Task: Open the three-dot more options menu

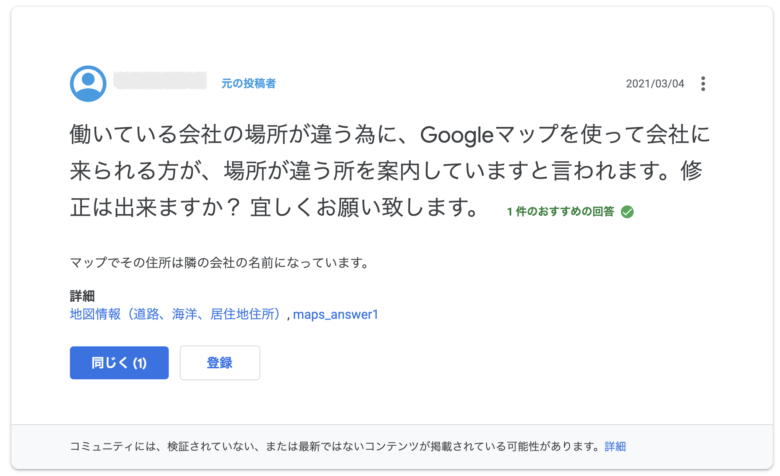Action: [703, 84]
